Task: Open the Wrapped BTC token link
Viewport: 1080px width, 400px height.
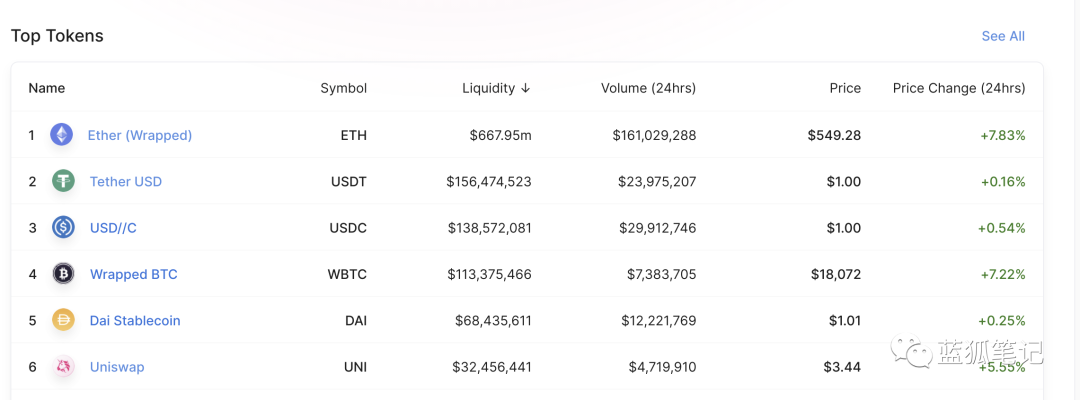Action: 134,274
